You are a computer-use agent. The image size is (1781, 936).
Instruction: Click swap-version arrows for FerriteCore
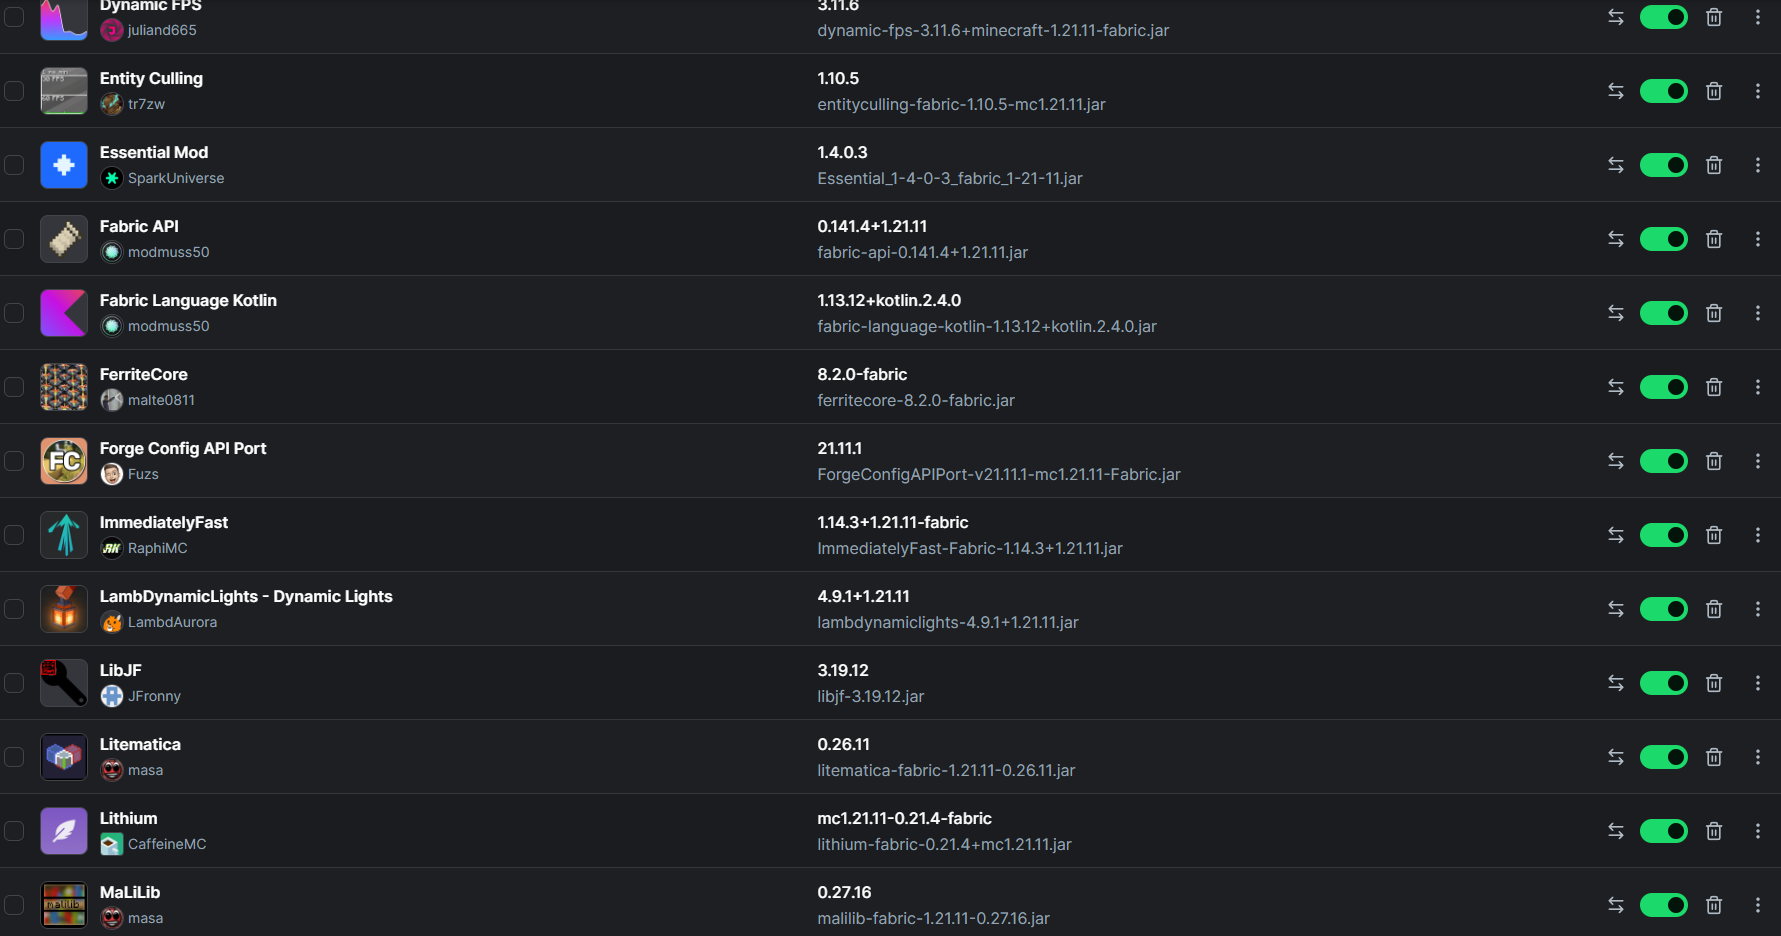pyautogui.click(x=1616, y=387)
